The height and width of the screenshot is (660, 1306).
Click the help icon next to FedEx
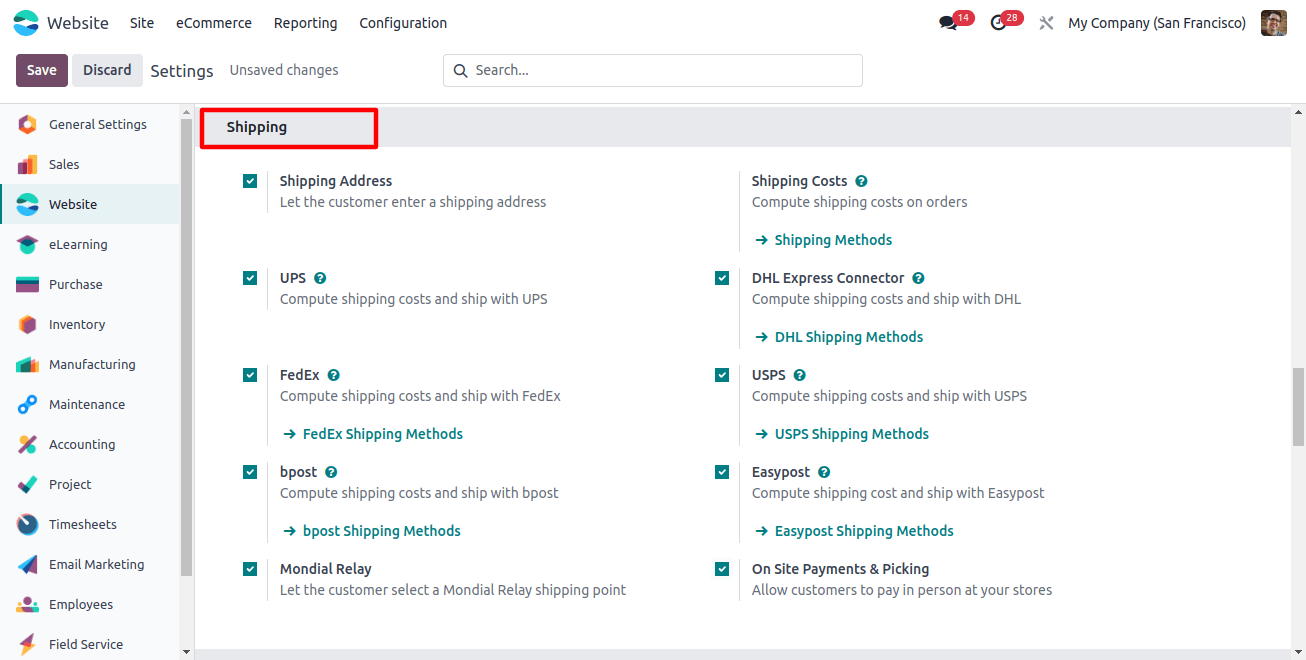click(x=334, y=375)
